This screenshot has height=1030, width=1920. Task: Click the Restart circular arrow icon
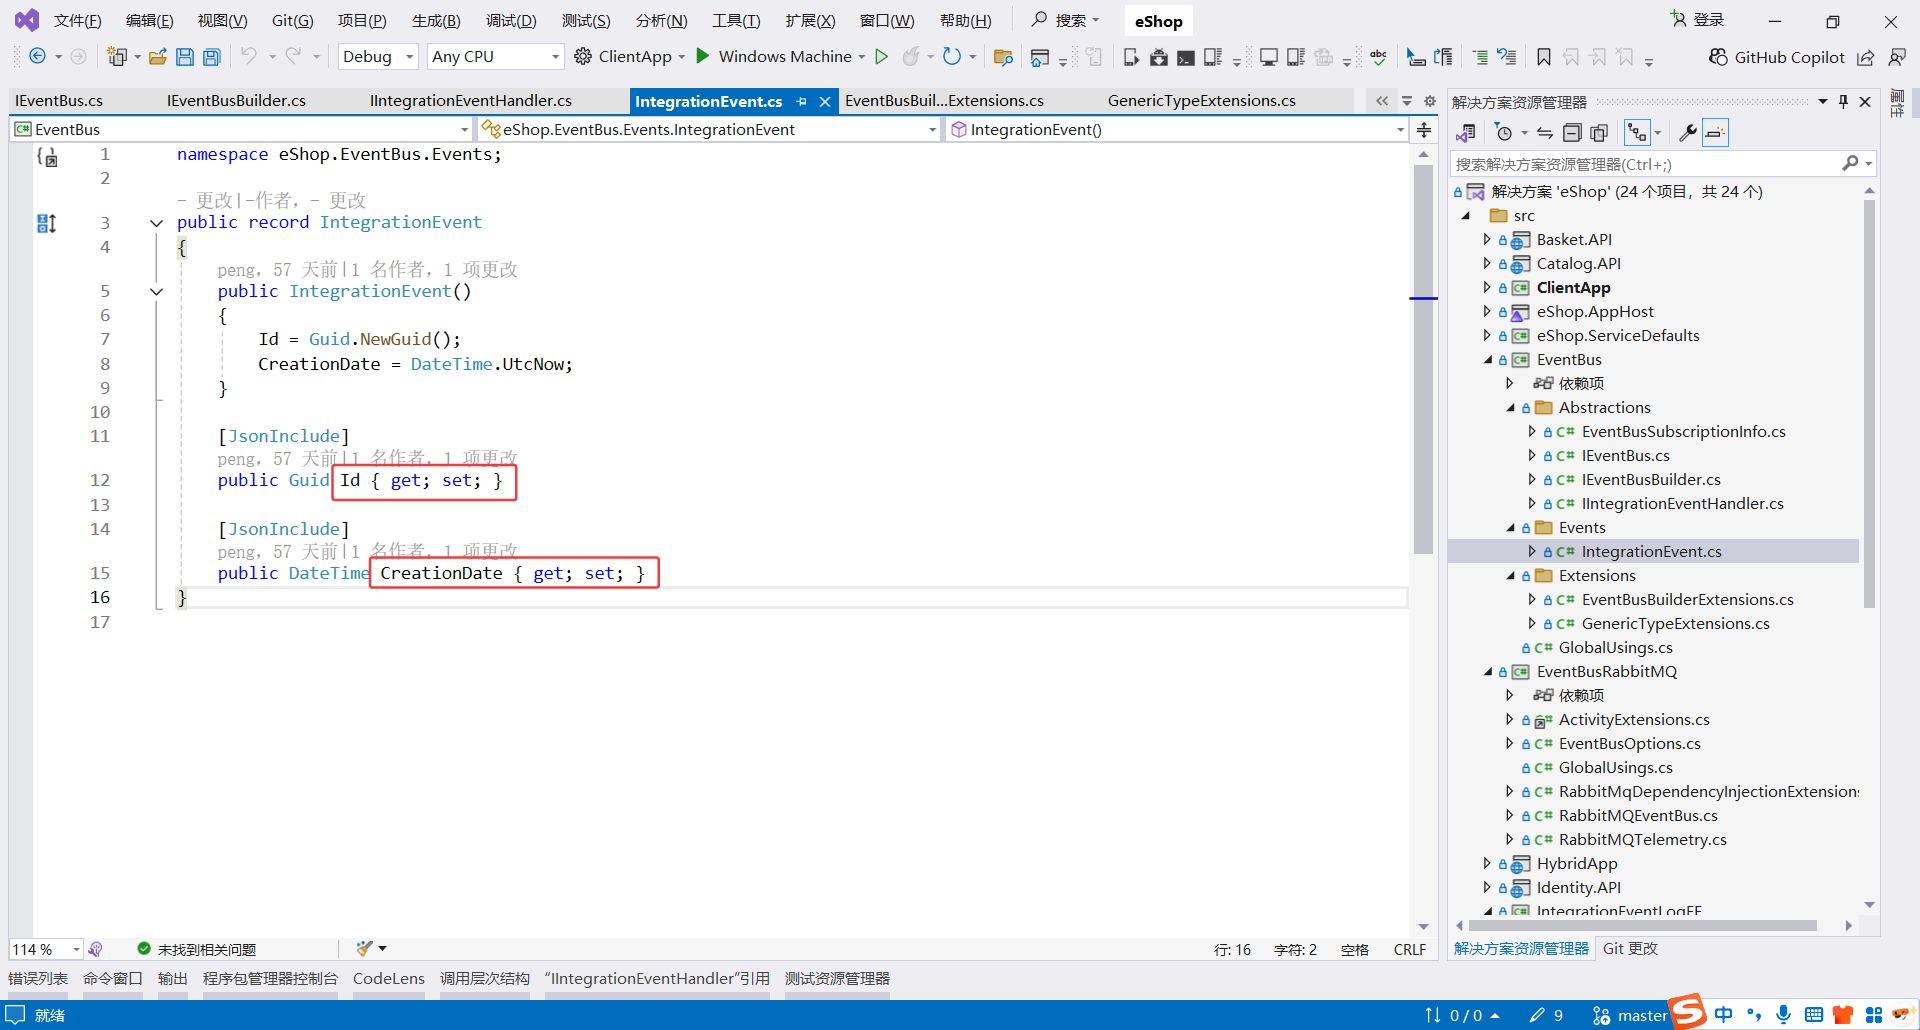(x=952, y=57)
